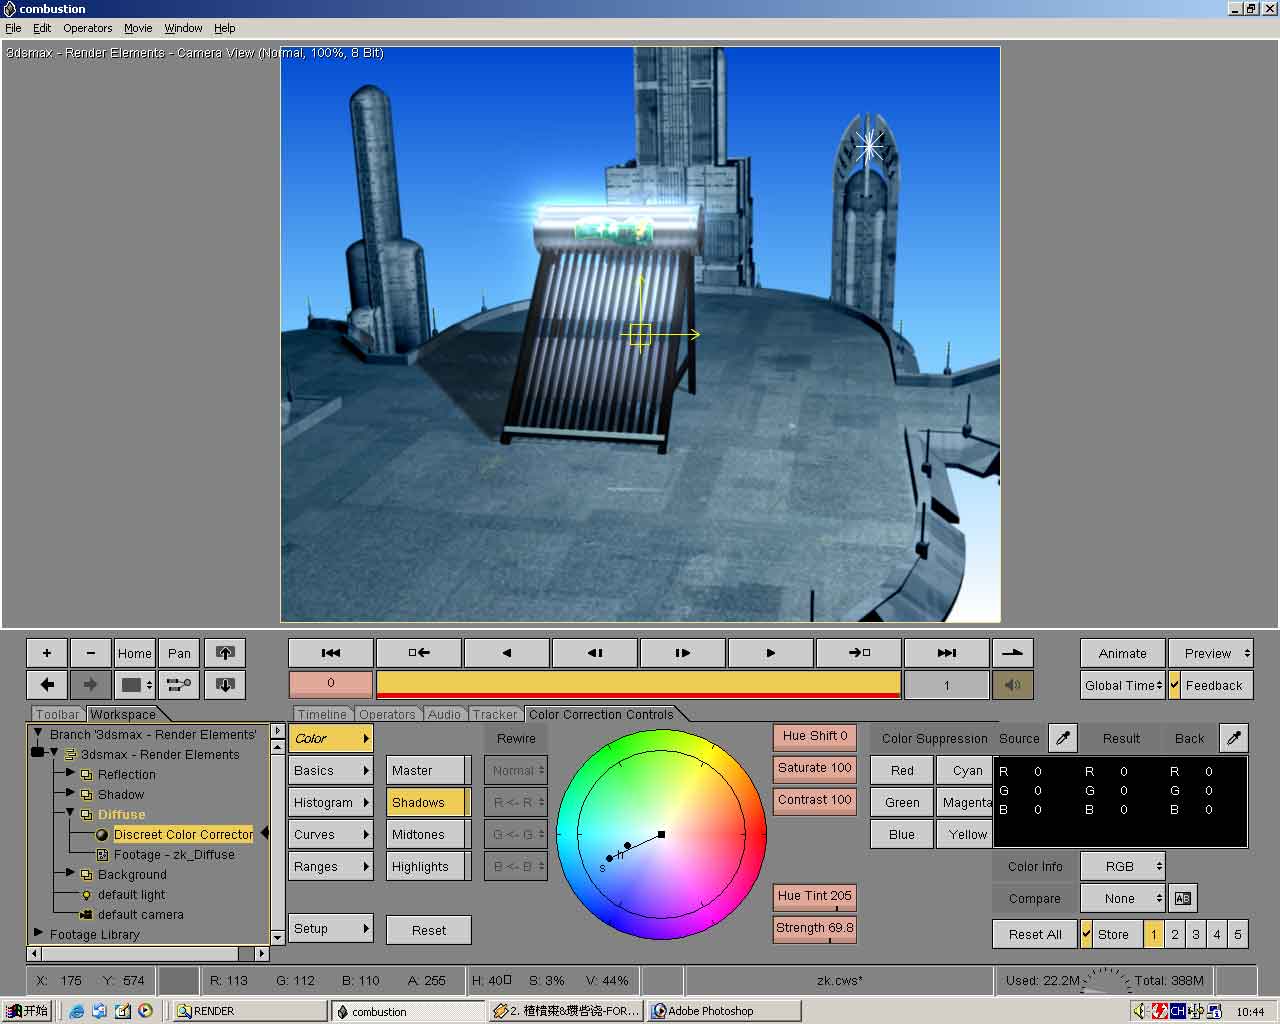Screen dimensions: 1280x1024
Task: Expand the Reflection layer in workspace
Action: click(70, 774)
